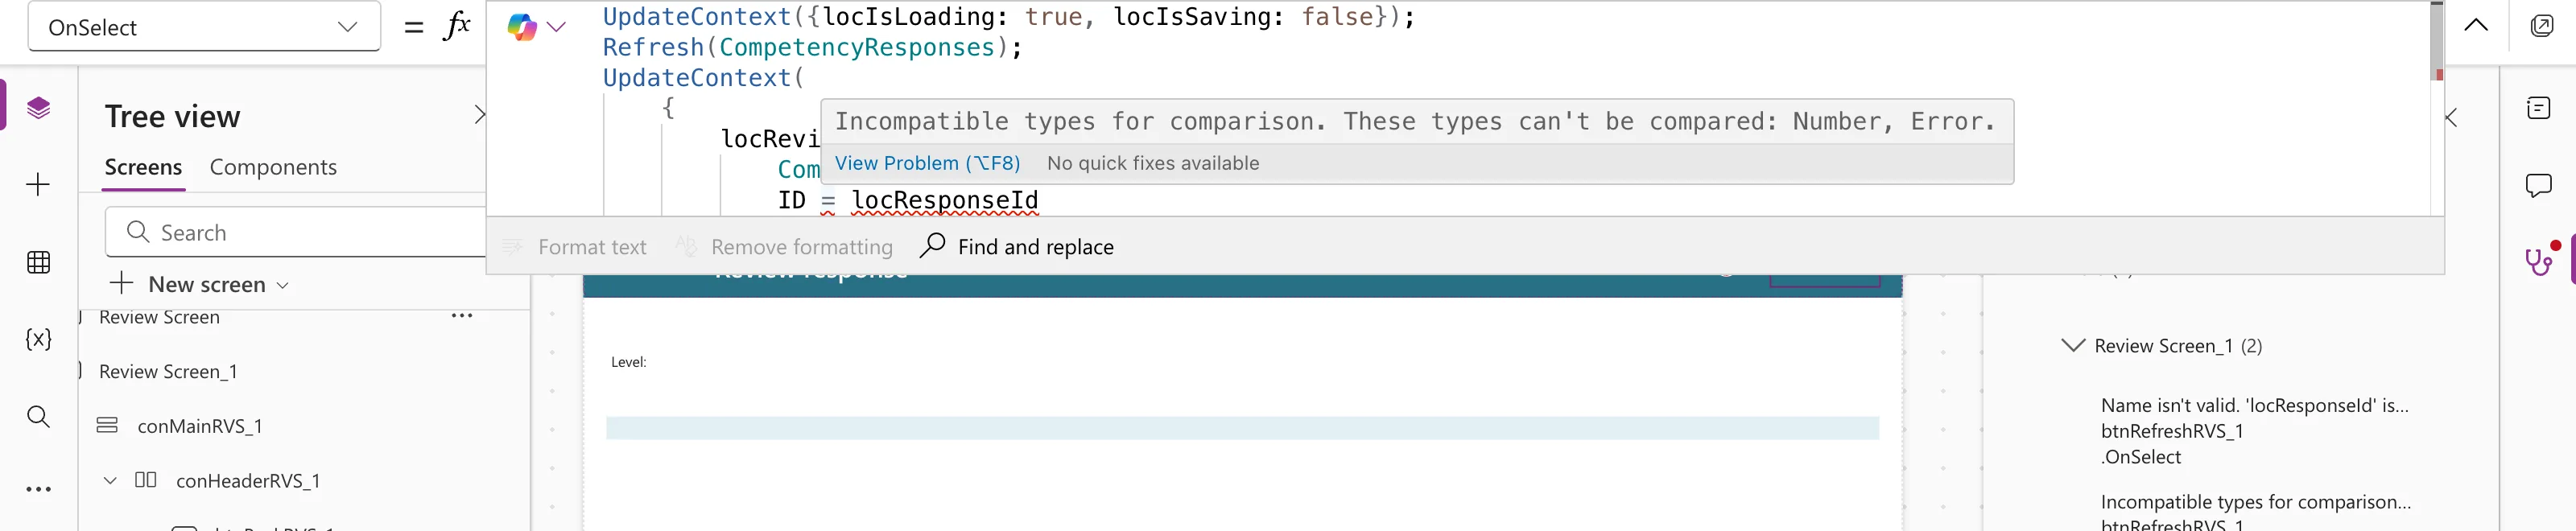The width and height of the screenshot is (2576, 531).
Task: Click the fx formula icon
Action: [457, 26]
